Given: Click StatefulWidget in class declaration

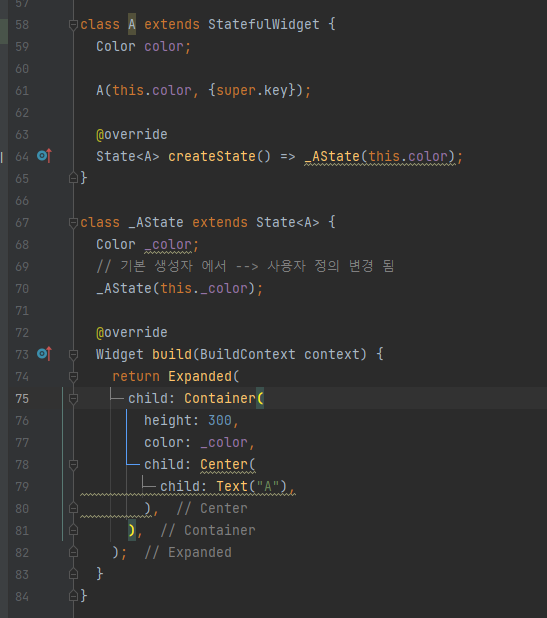Looking at the screenshot, I should tap(264, 24).
